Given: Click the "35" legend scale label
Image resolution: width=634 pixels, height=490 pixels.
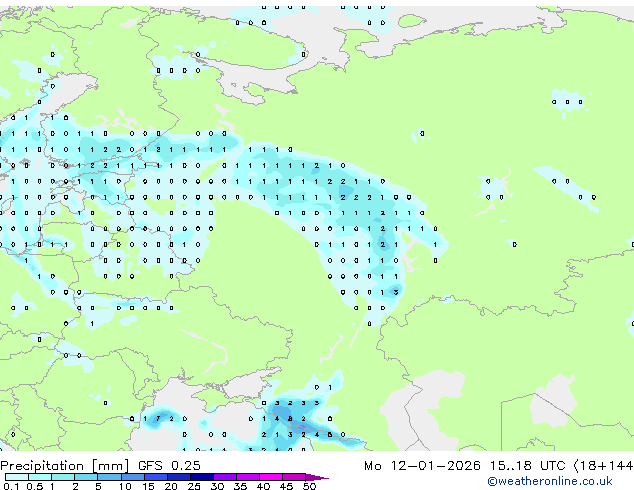Looking at the screenshot, I should [241, 486].
